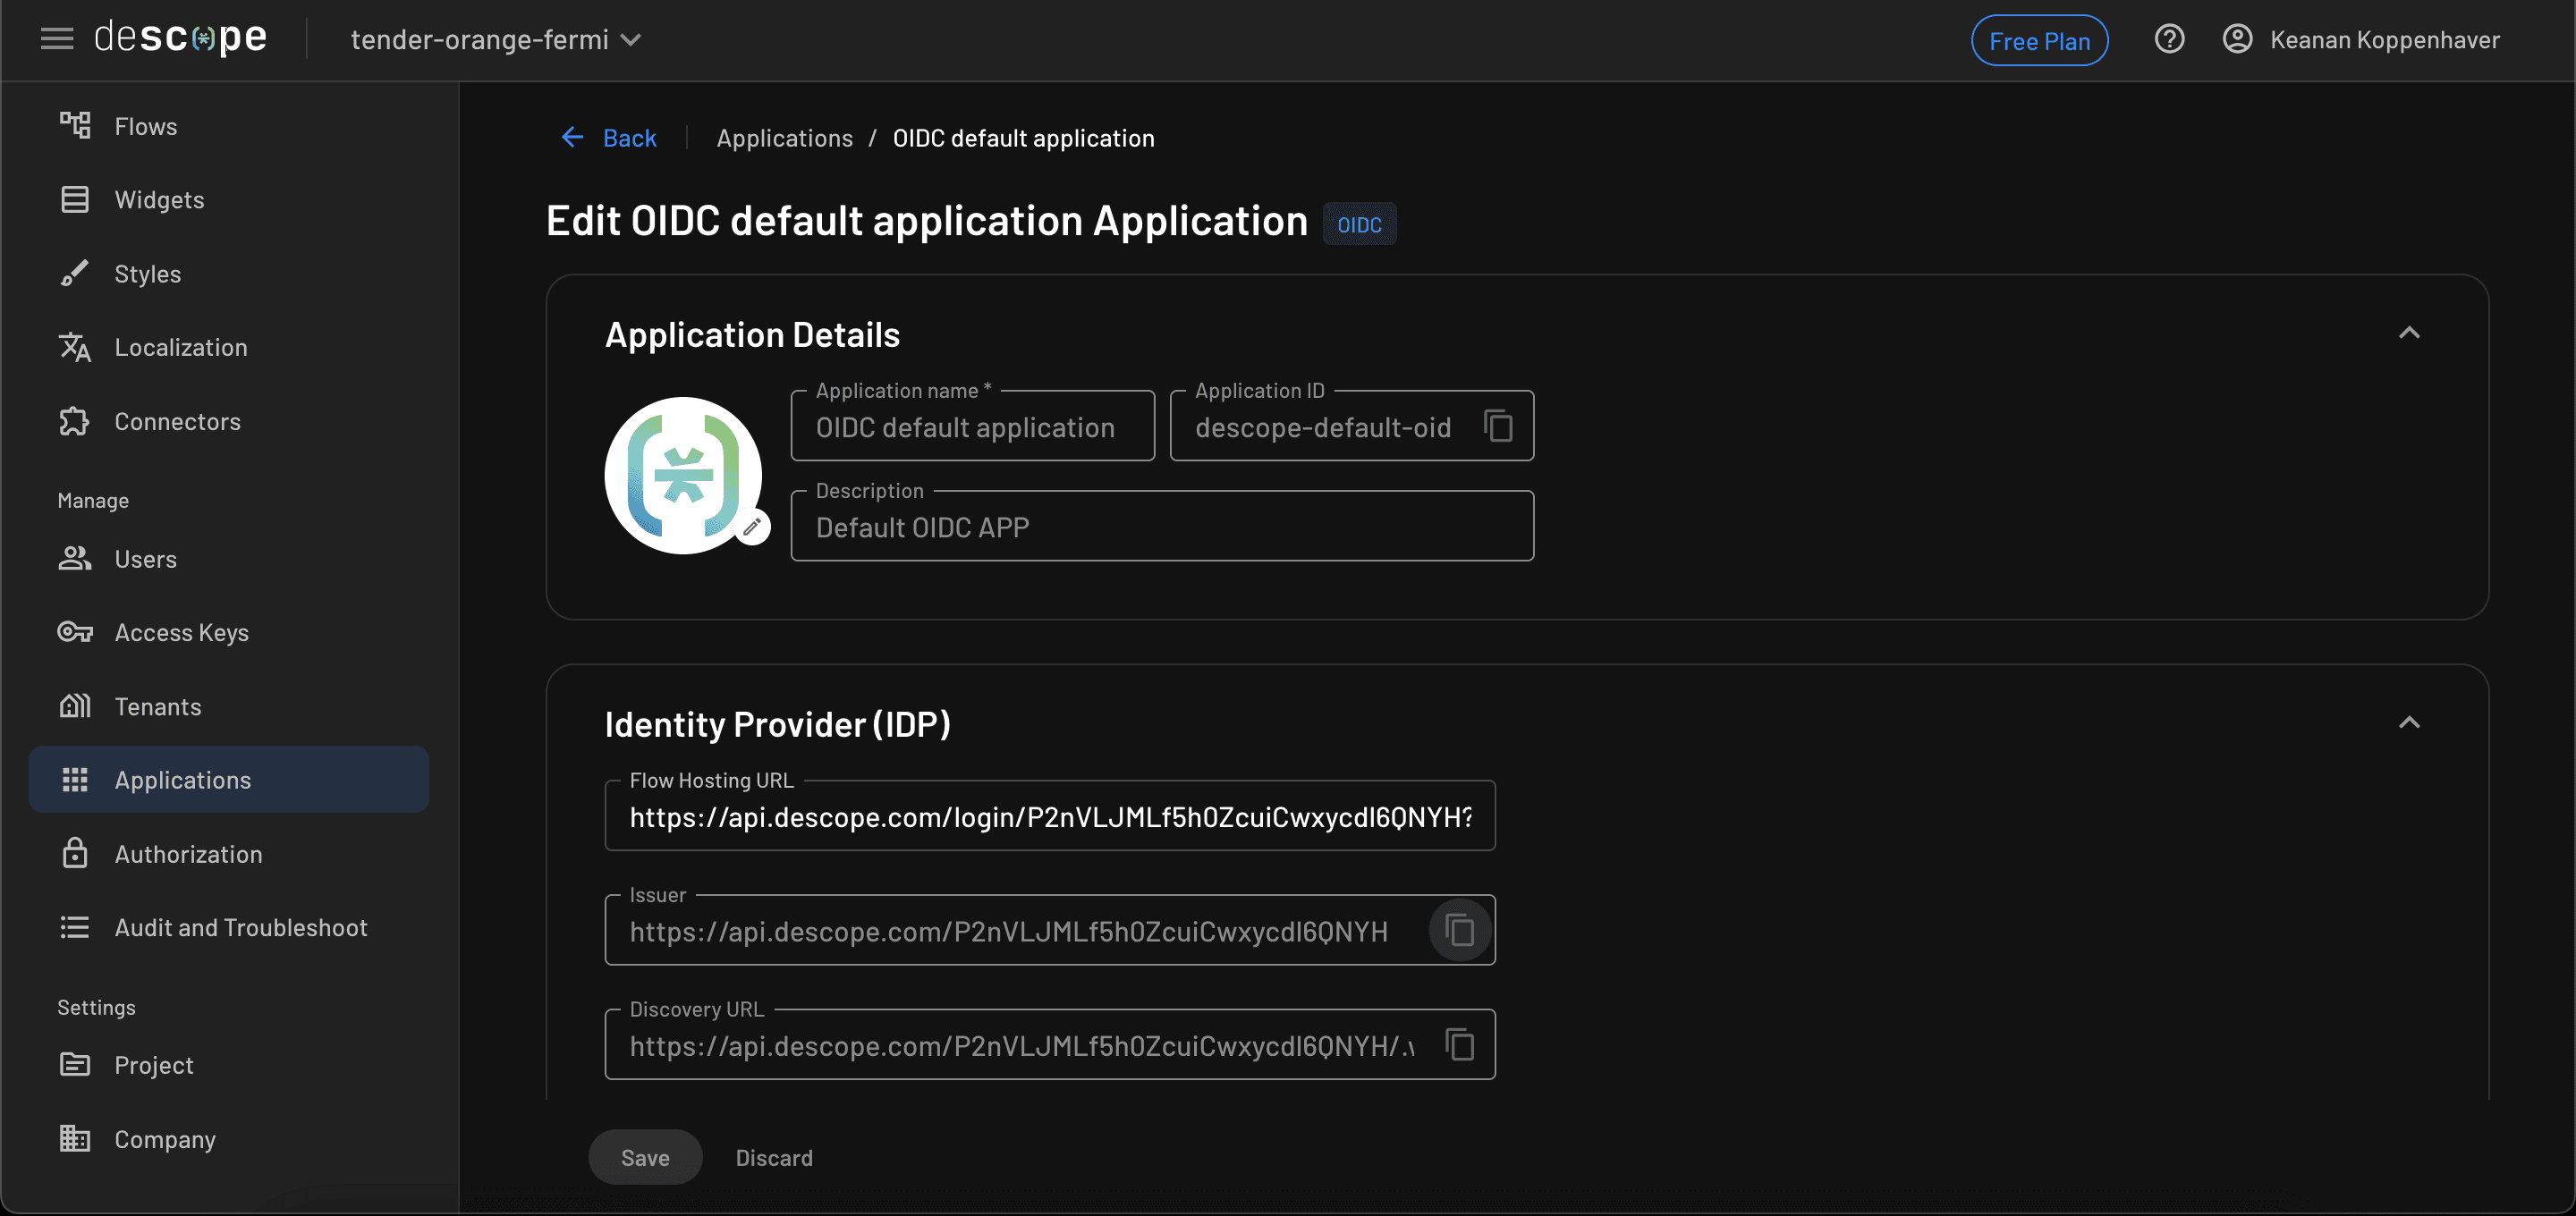Click the Discard button
The height and width of the screenshot is (1216, 2576).
(x=774, y=1157)
